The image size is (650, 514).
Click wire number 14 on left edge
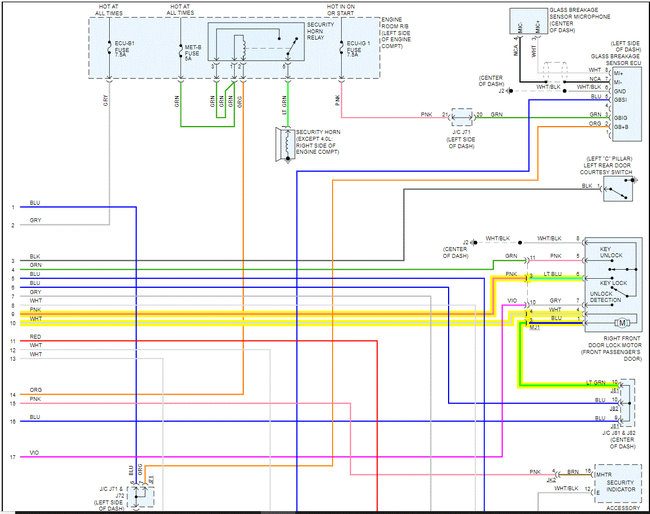[x=13, y=395]
